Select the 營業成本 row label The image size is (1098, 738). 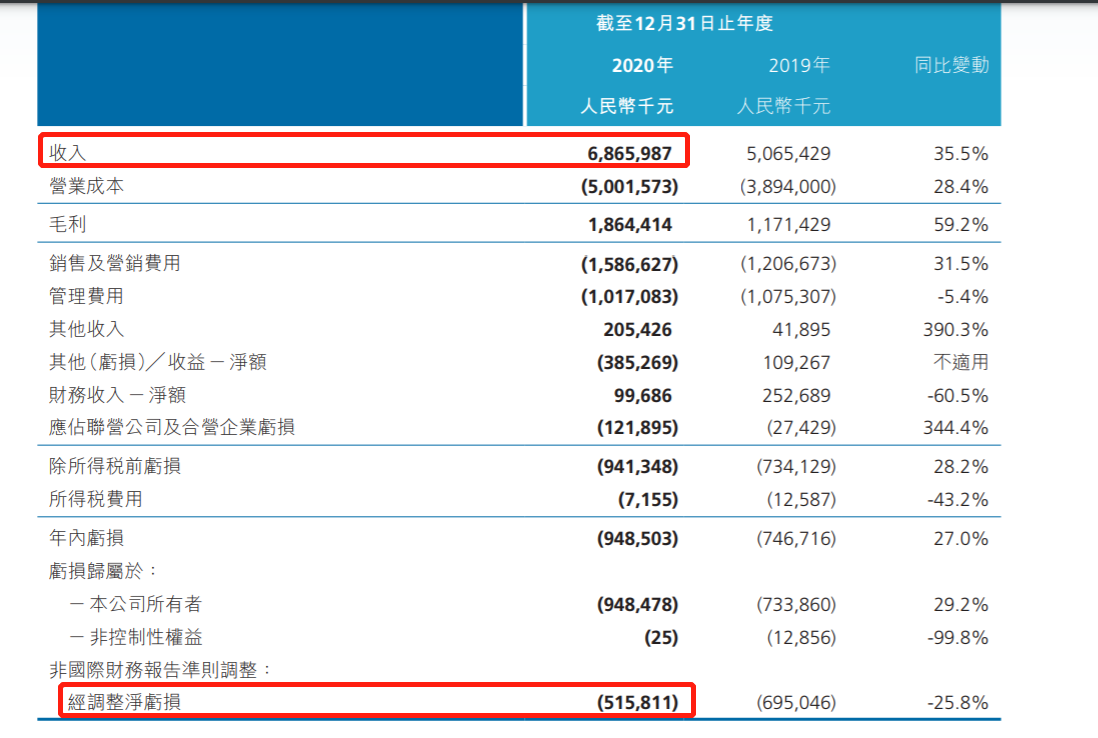[87, 186]
